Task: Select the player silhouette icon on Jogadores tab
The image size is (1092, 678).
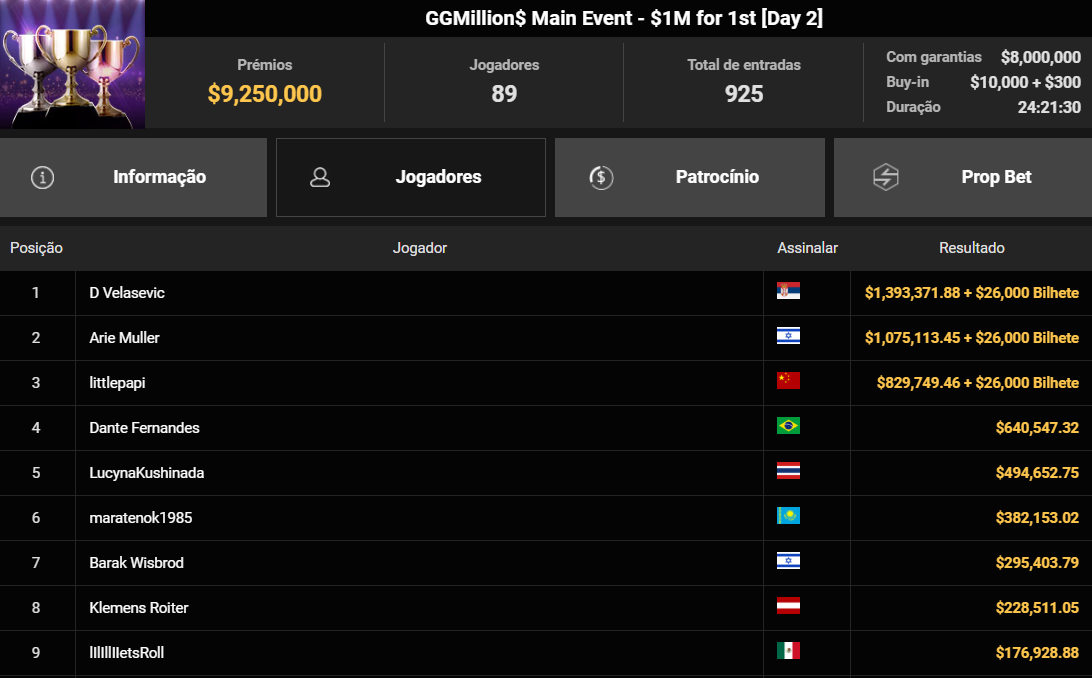Action: (x=320, y=176)
